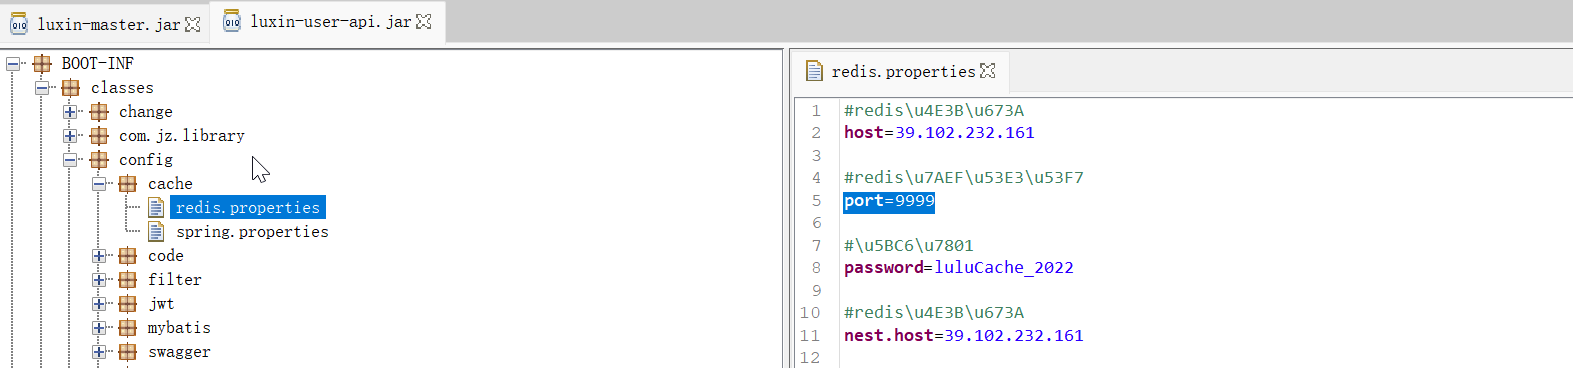
Task: Click the swagger package icon
Action: coord(128,352)
